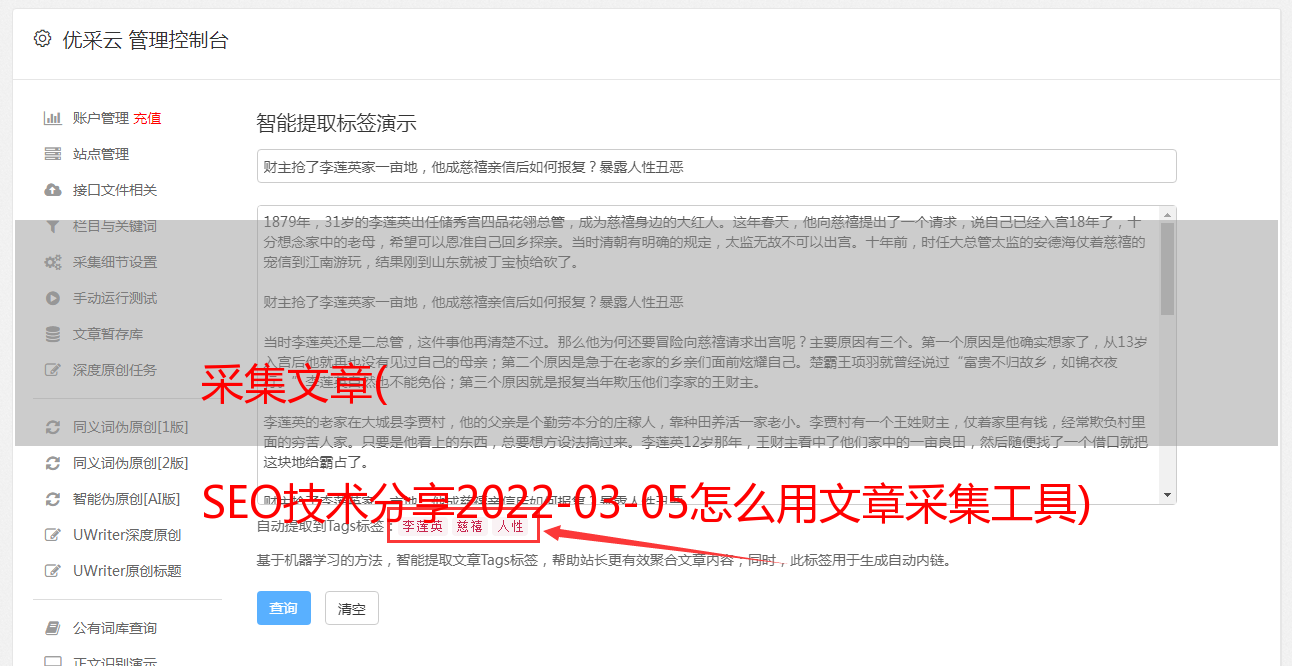Click inside the article content textarea

707,355
